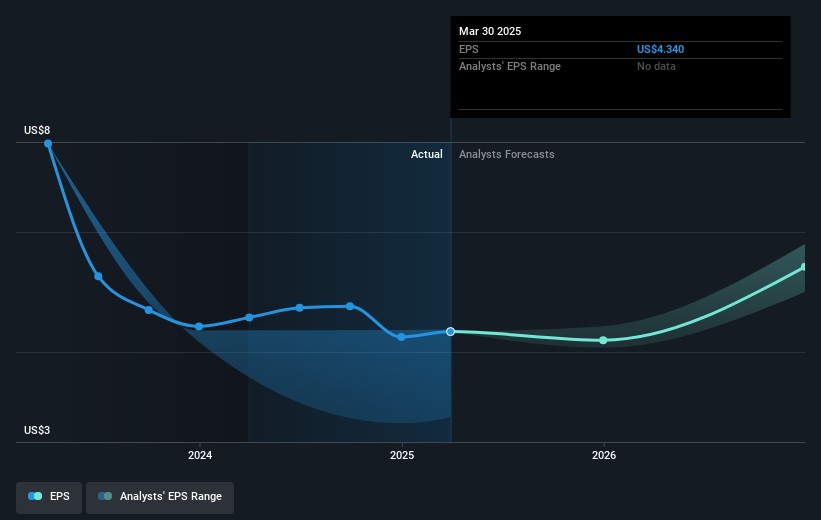Select the highlighted Mar 30 2025 data point
This screenshot has height=520, width=821.
coord(451,331)
